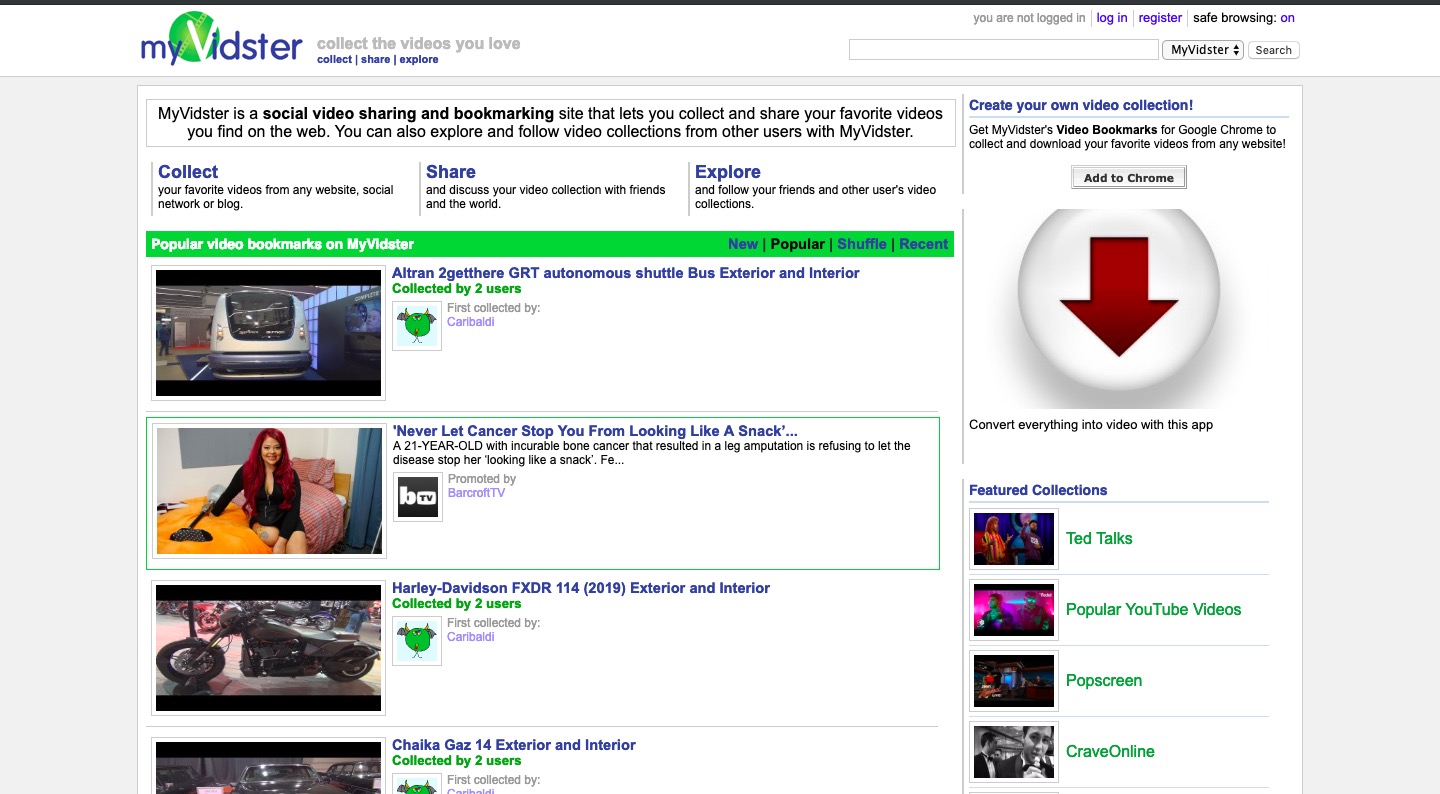Viewport: 1440px width, 794px height.
Task: Click 'Collected by 2 users' under Harley-Davidson
Action: click(x=457, y=604)
